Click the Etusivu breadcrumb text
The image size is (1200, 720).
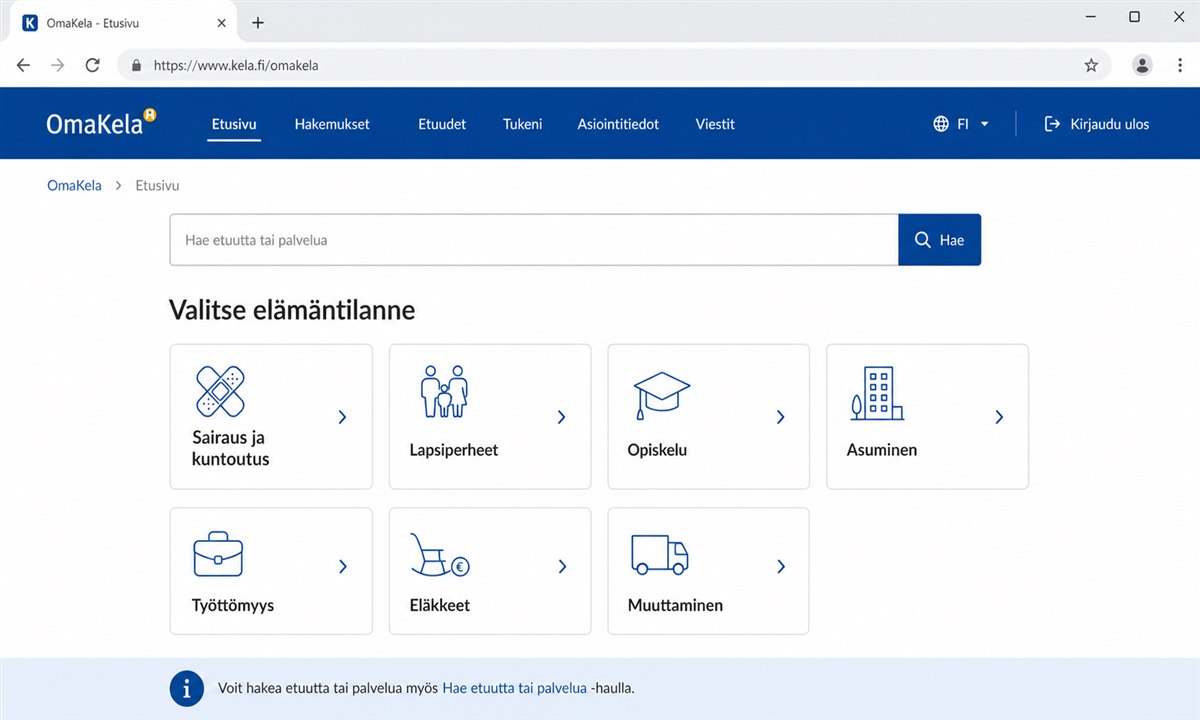(158, 185)
